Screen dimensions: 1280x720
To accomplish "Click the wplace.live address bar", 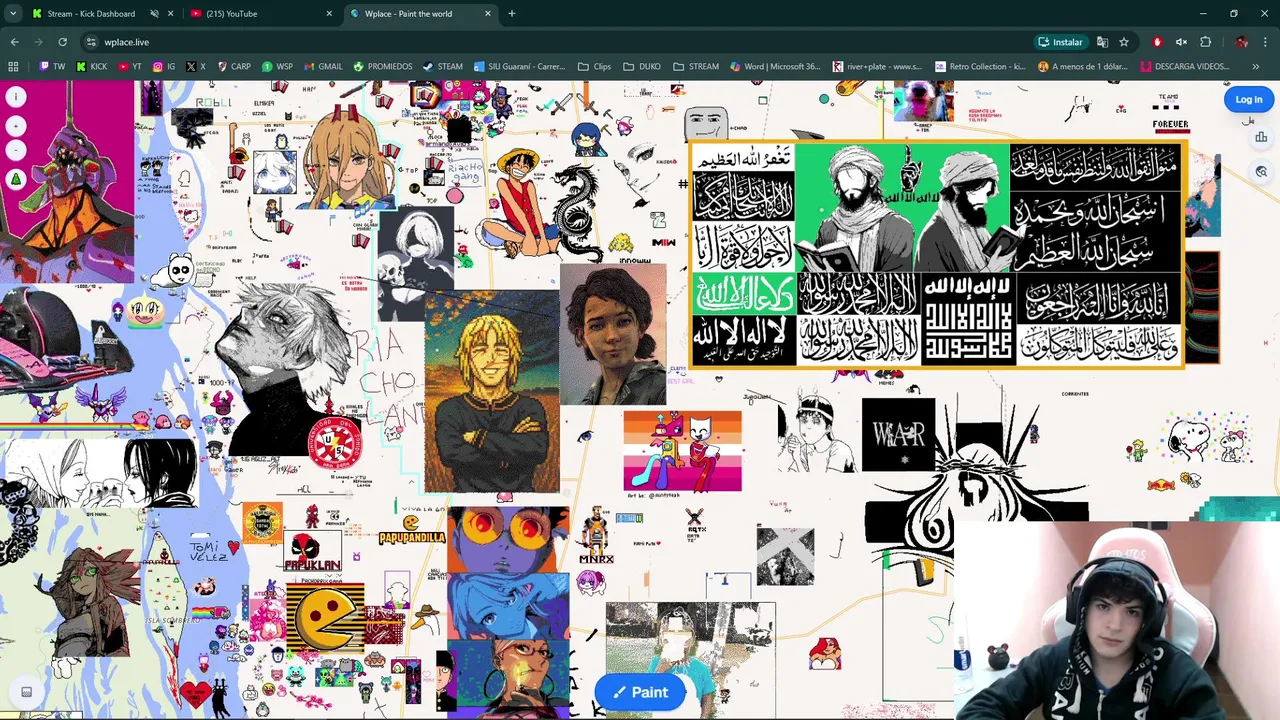I will [560, 42].
